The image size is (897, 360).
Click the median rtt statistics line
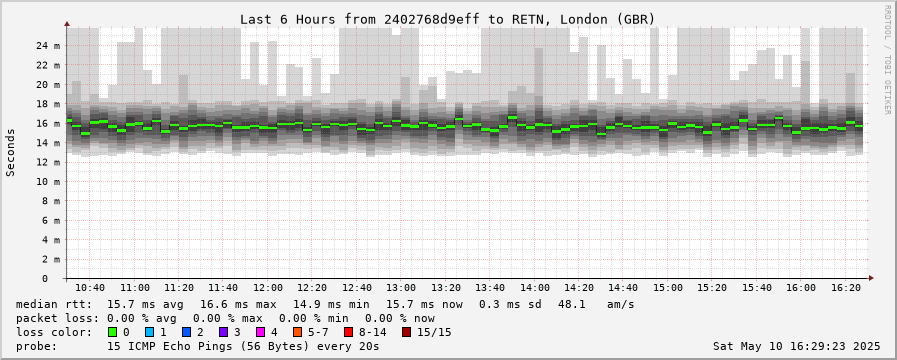[325, 304]
